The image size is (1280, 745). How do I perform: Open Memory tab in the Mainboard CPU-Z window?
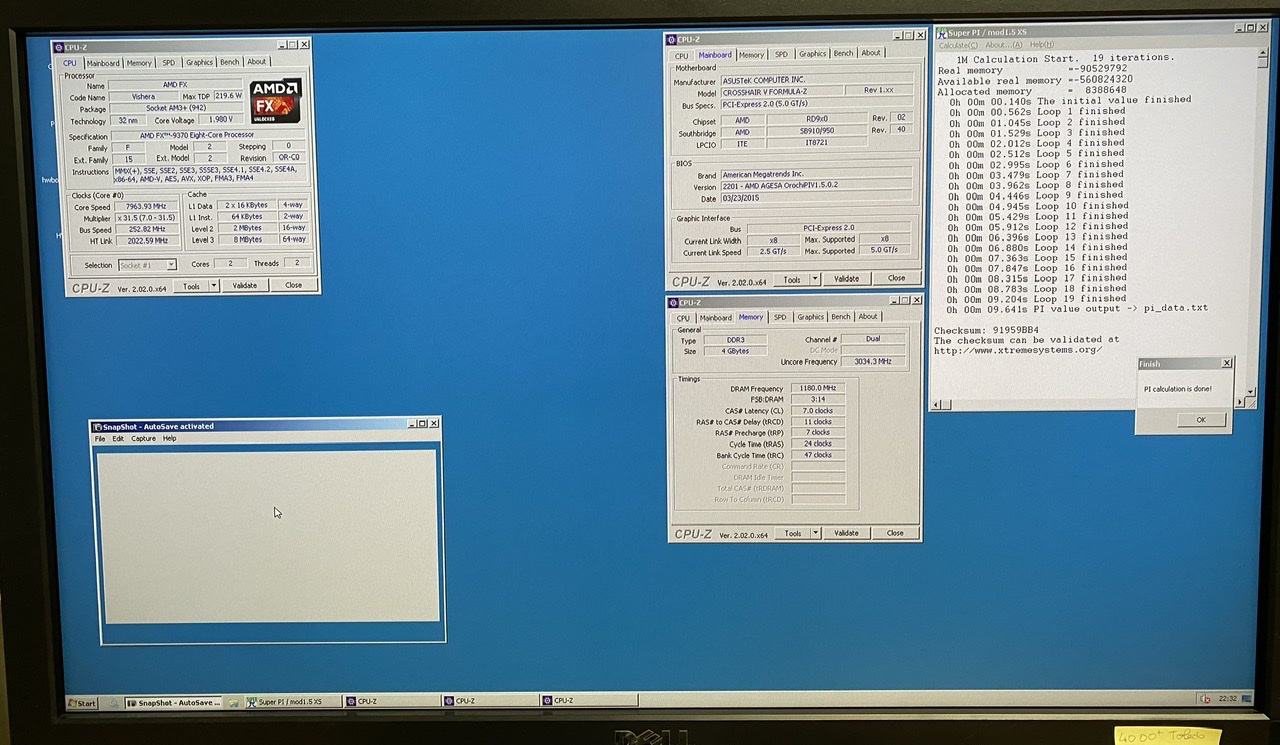pos(751,54)
